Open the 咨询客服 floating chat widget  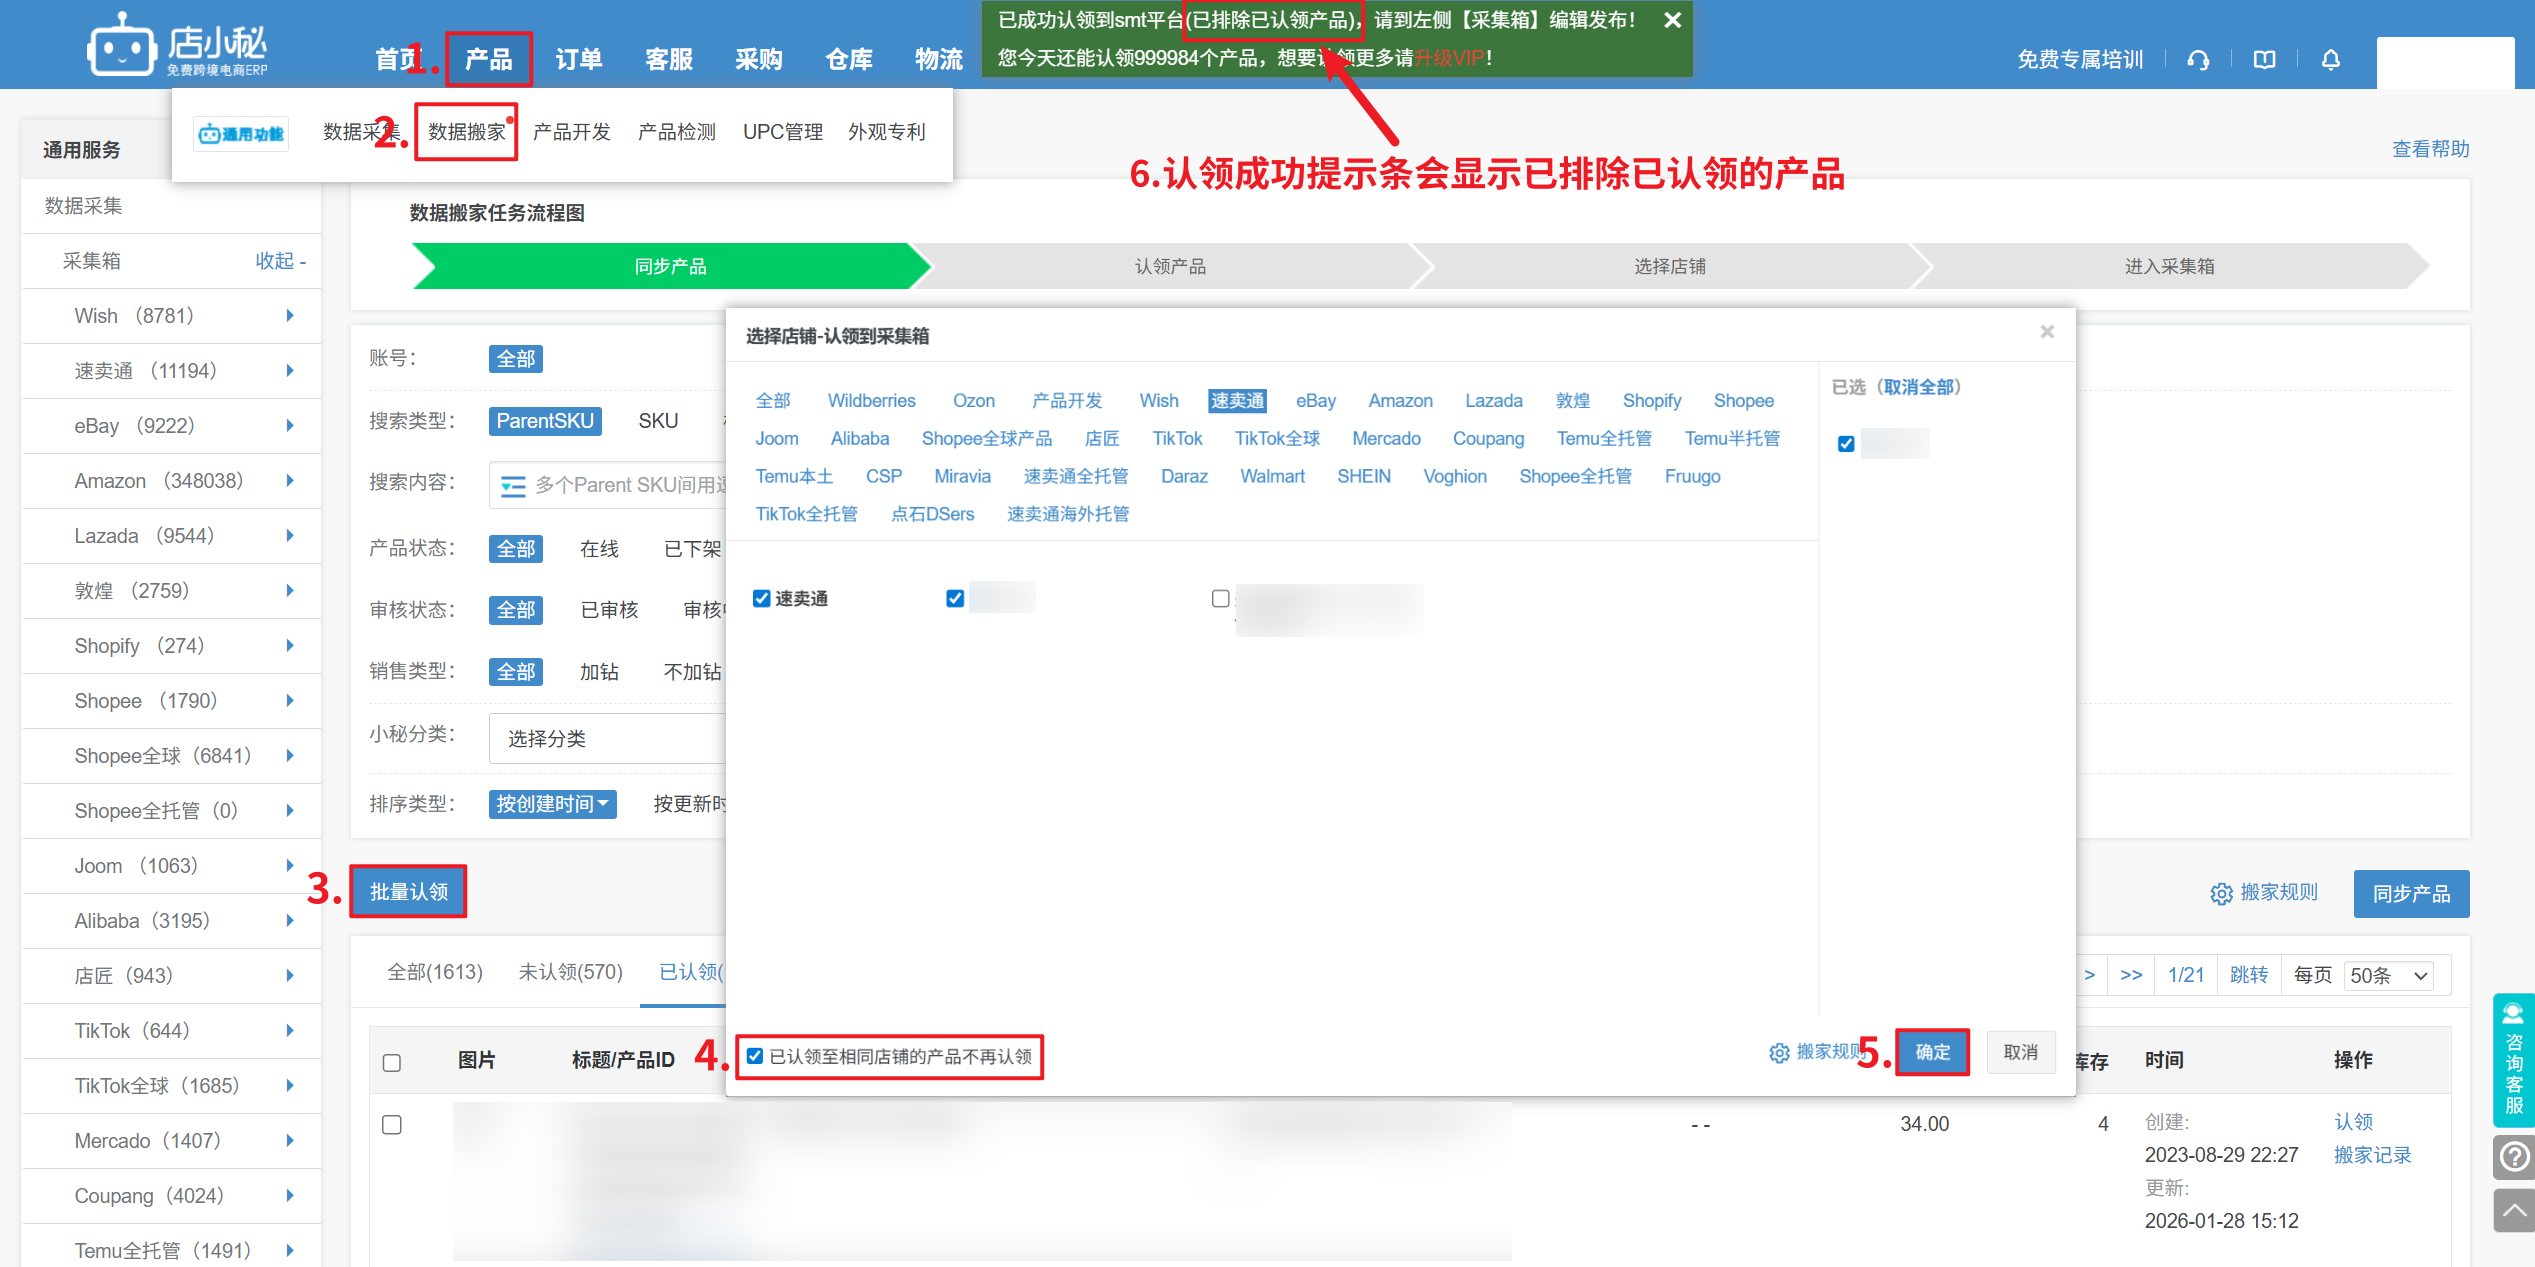[2513, 1060]
